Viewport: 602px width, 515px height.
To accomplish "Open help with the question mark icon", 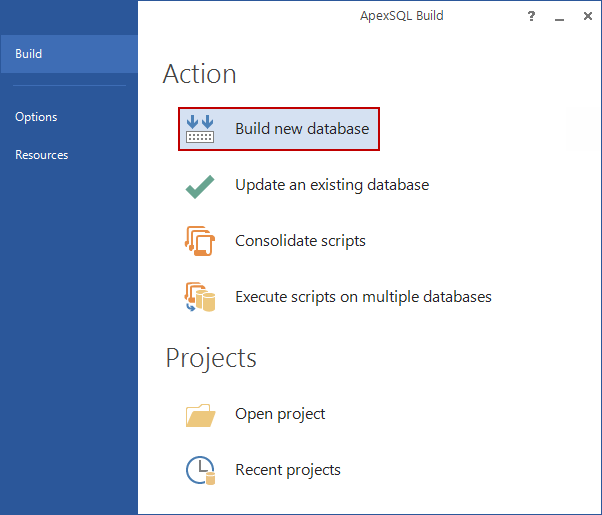I will point(530,16).
